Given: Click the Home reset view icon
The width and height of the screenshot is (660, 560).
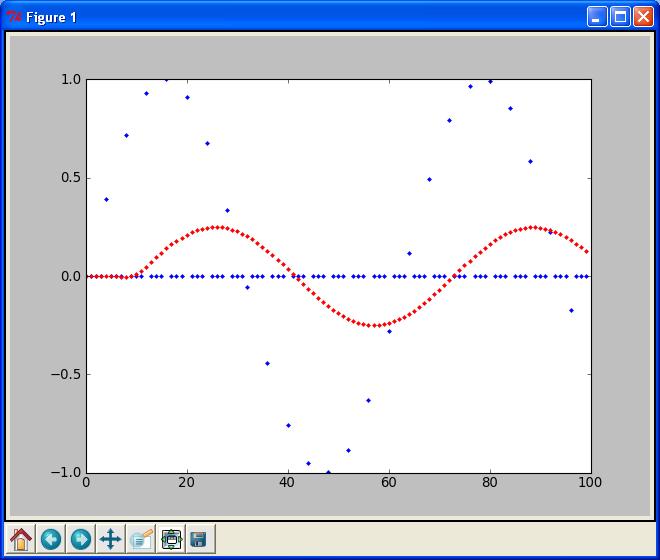Looking at the screenshot, I should pos(21,539).
